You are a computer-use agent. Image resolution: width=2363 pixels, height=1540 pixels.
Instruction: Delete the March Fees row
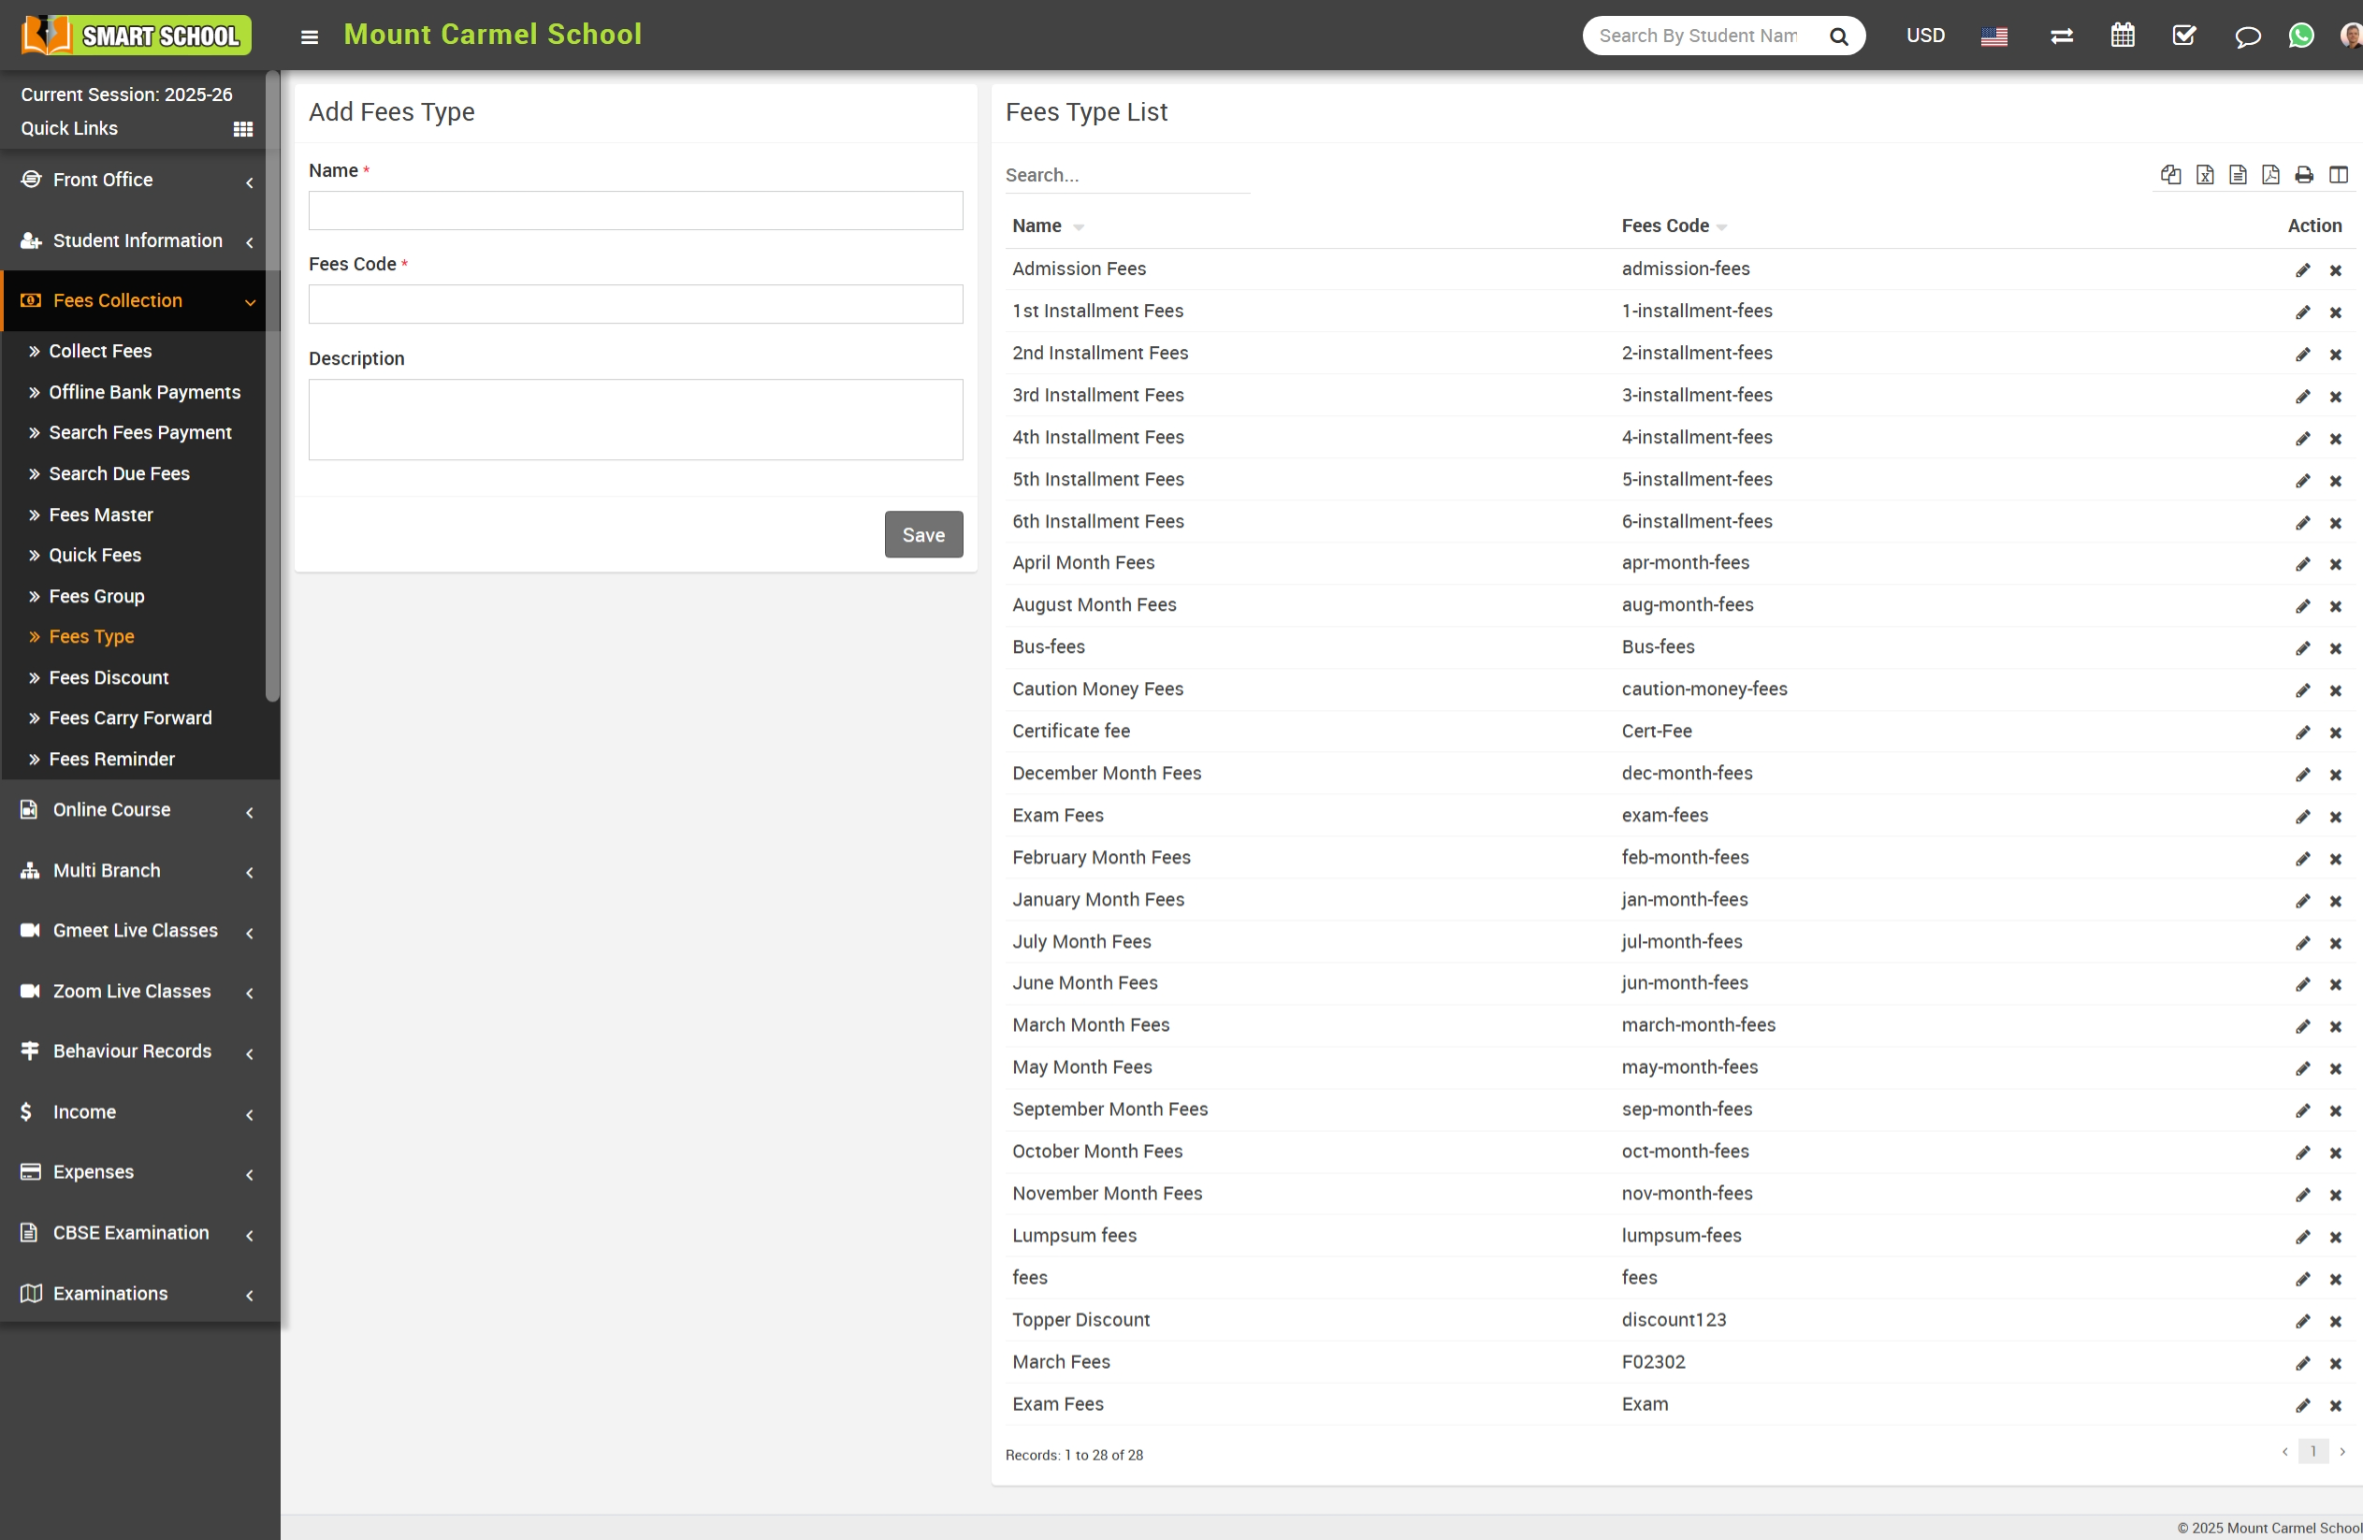(2335, 1363)
